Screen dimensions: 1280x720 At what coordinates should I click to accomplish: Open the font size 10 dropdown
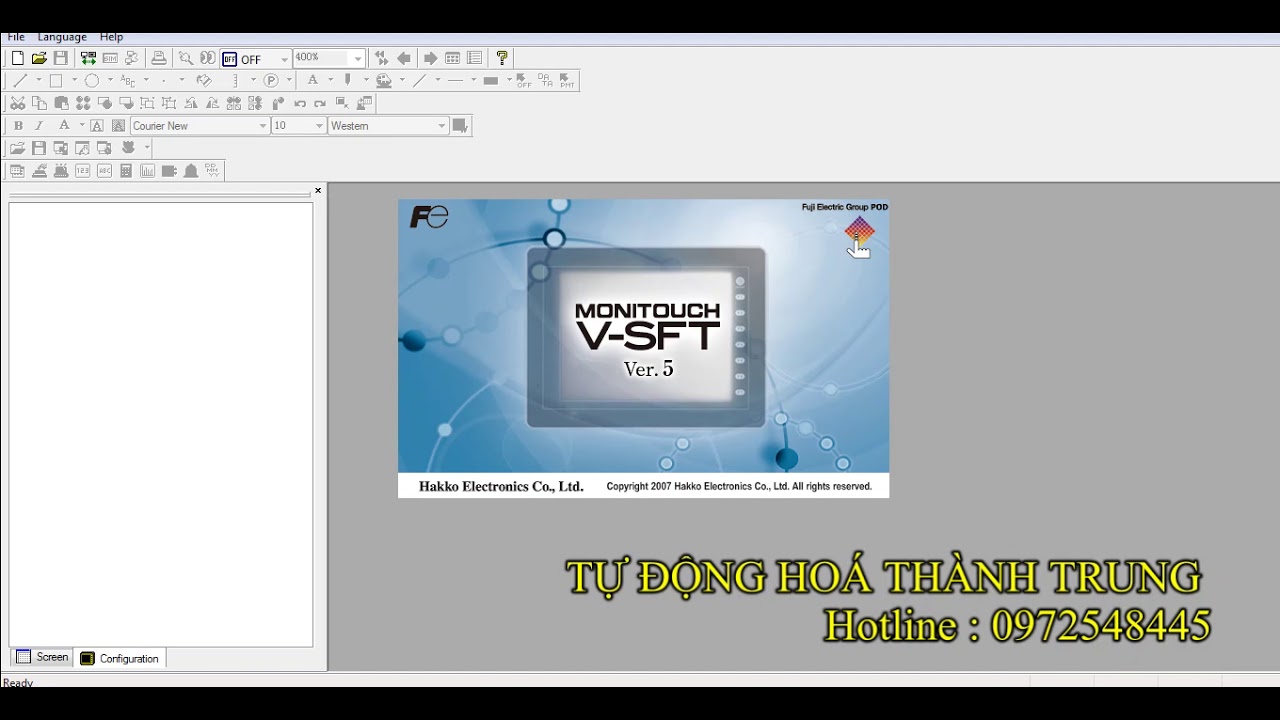[320, 126]
